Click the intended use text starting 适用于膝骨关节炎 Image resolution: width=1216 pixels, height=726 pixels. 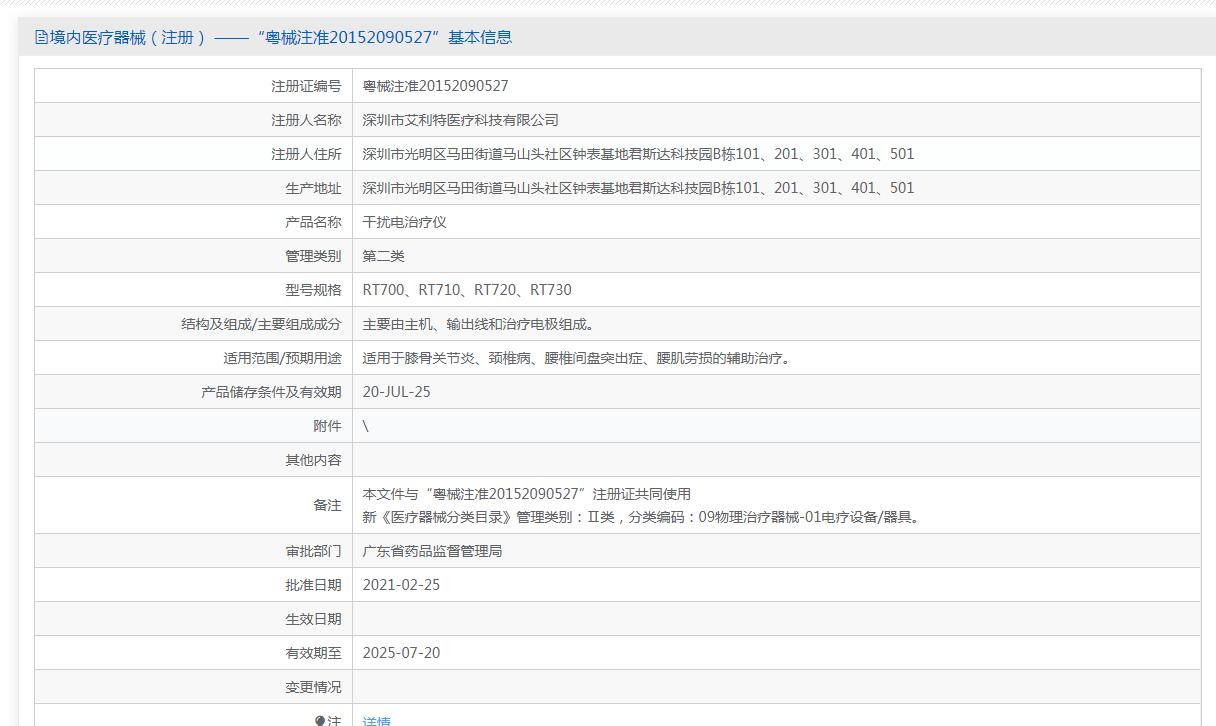579,358
